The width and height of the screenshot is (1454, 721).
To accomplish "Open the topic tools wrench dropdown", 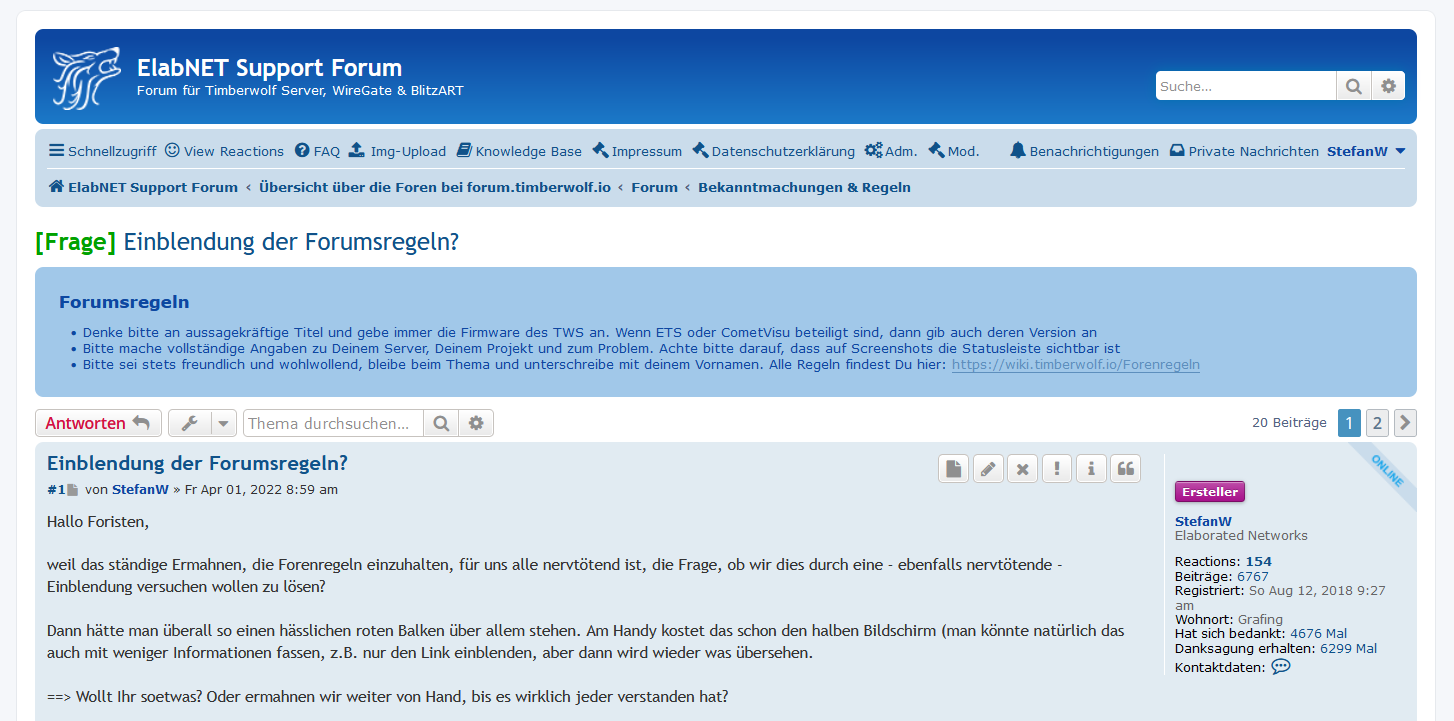I will 202,423.
